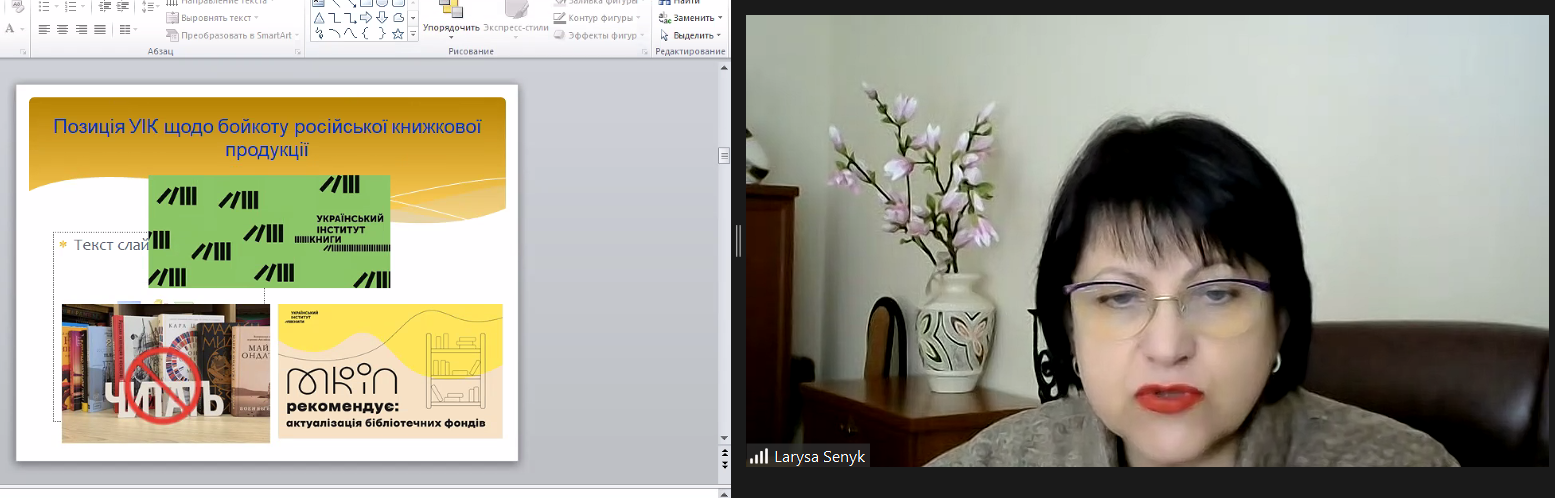1555x498 pixels.
Task: Open the Абзац dialog launcher
Action: pyautogui.click(x=298, y=51)
